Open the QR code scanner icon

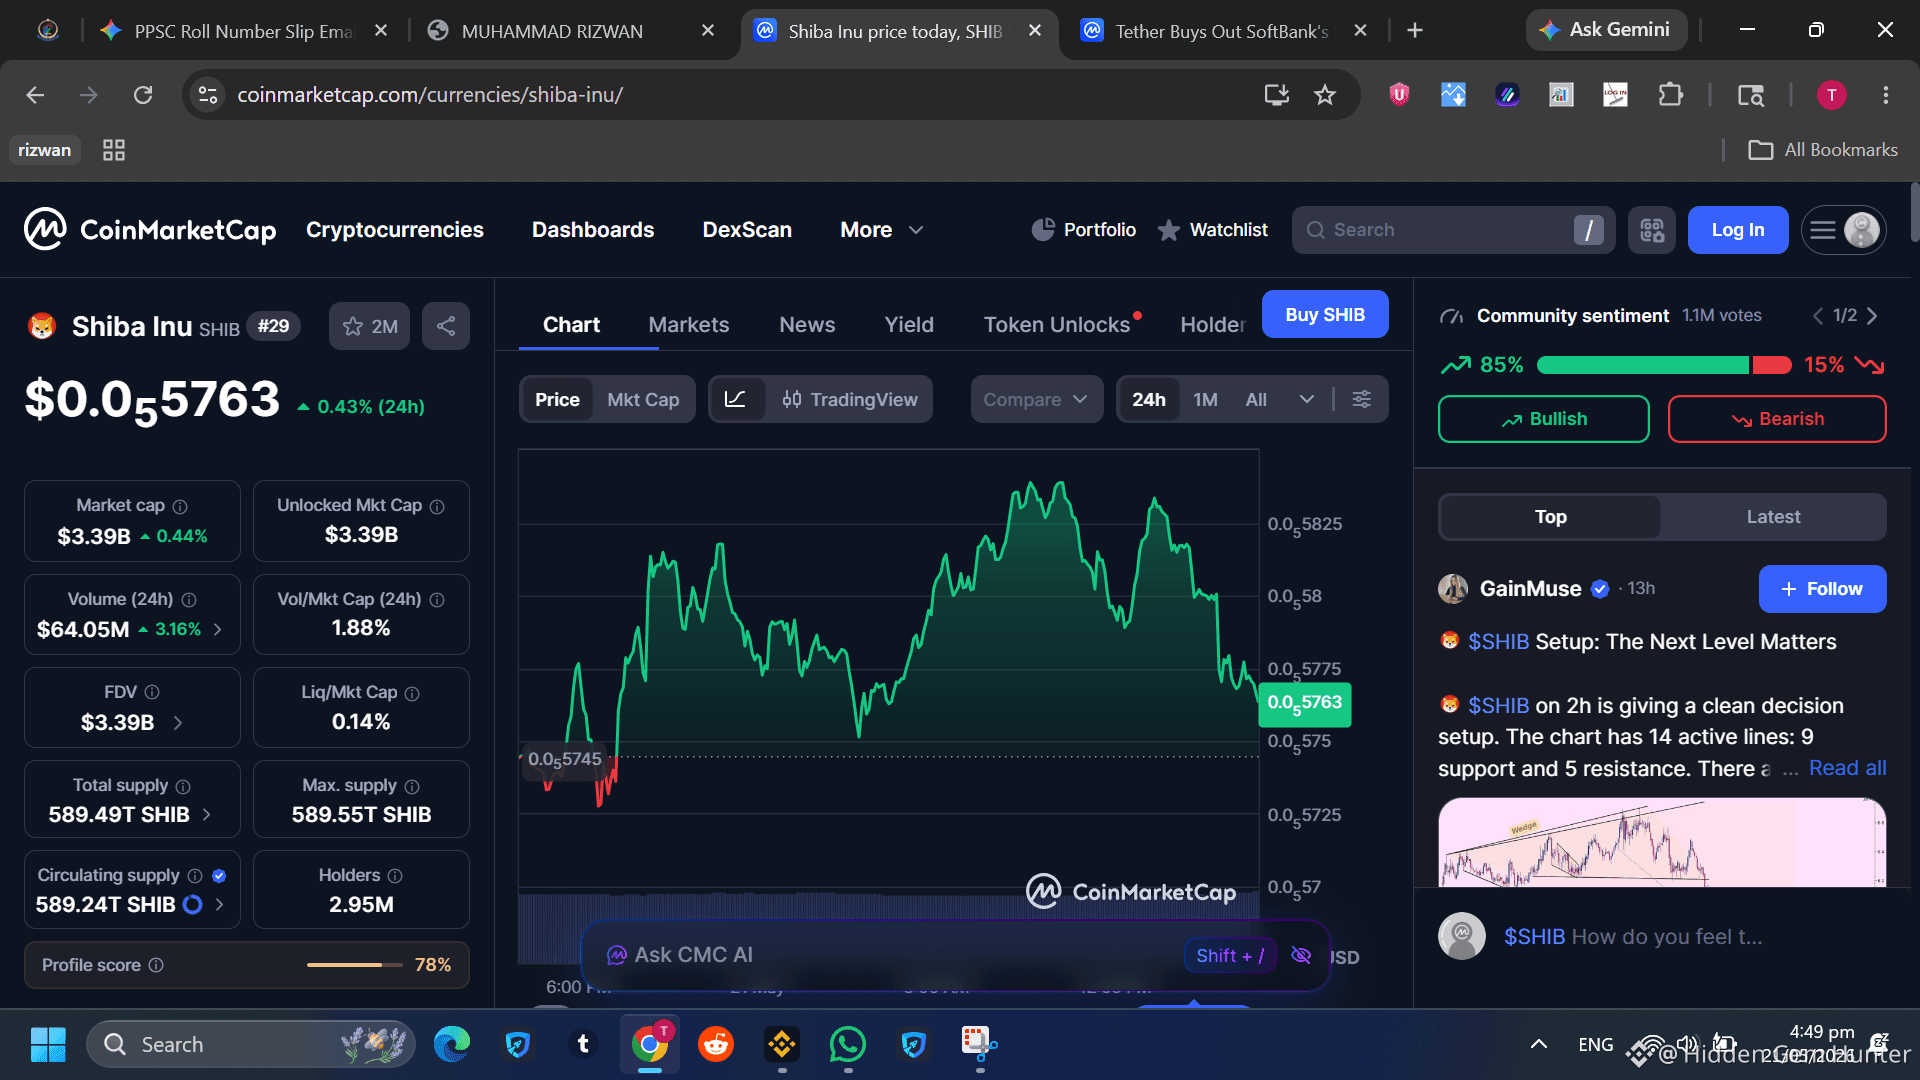[x=1652, y=230]
